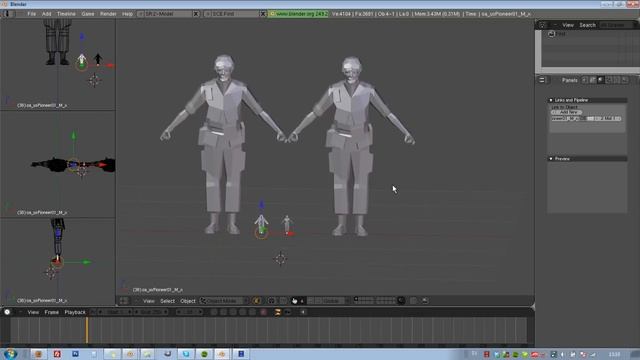Toggle the 3D transform manipulator hand icon

click(x=294, y=301)
